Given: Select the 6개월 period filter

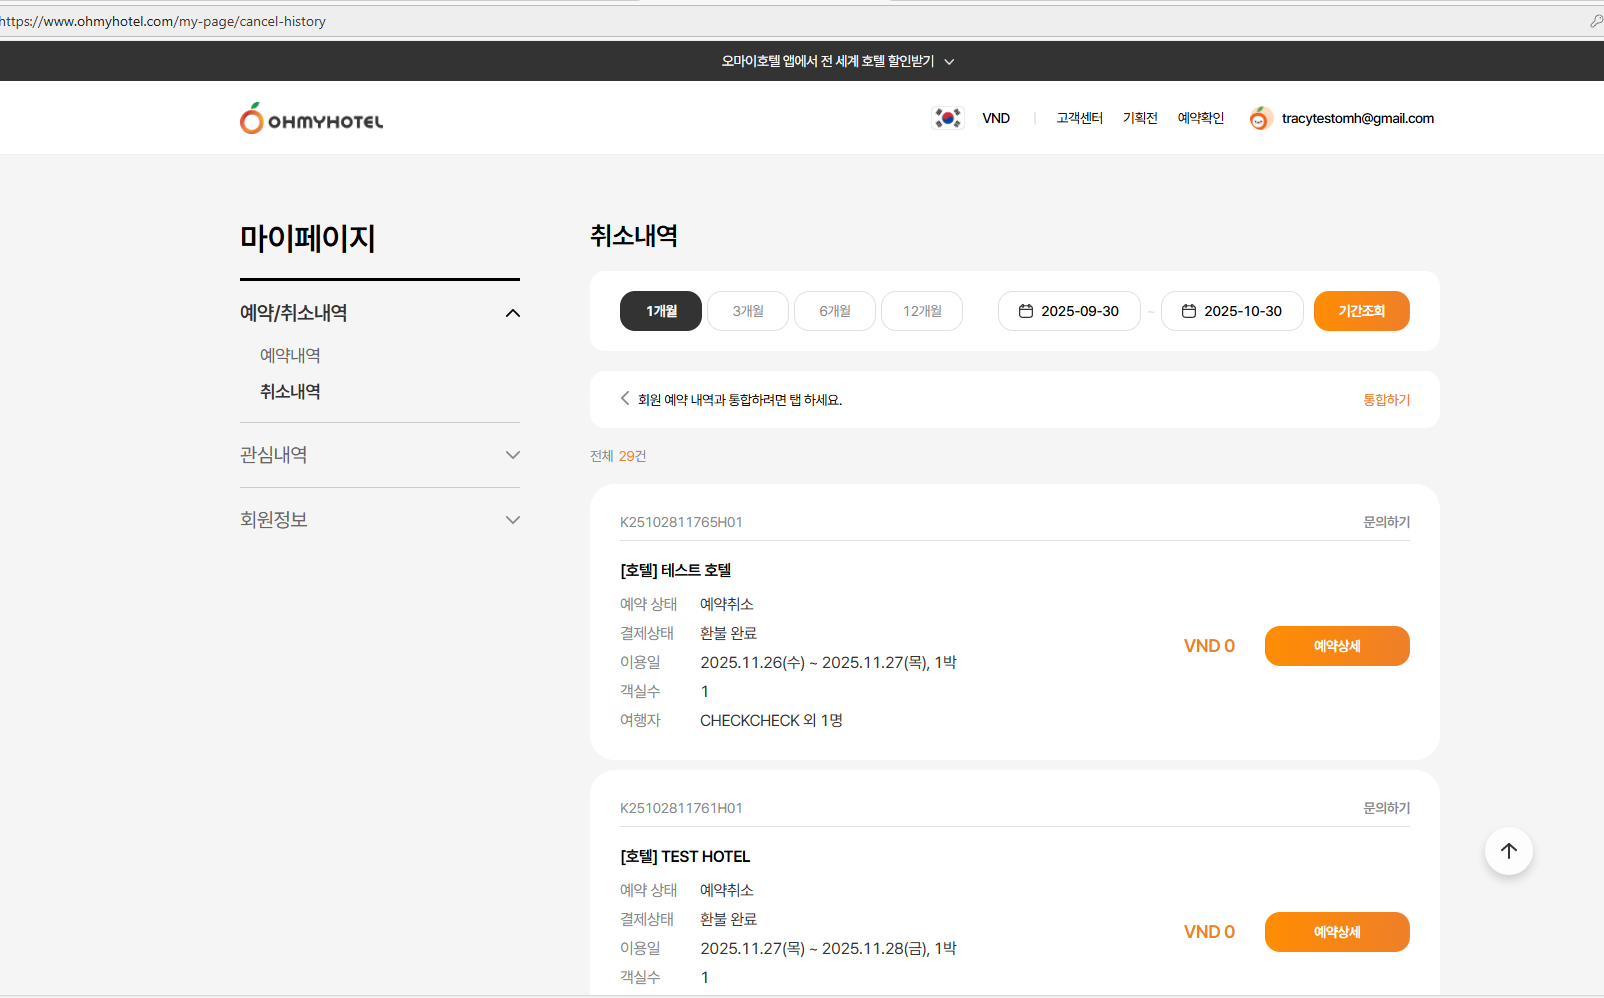Looking at the screenshot, I should point(834,311).
